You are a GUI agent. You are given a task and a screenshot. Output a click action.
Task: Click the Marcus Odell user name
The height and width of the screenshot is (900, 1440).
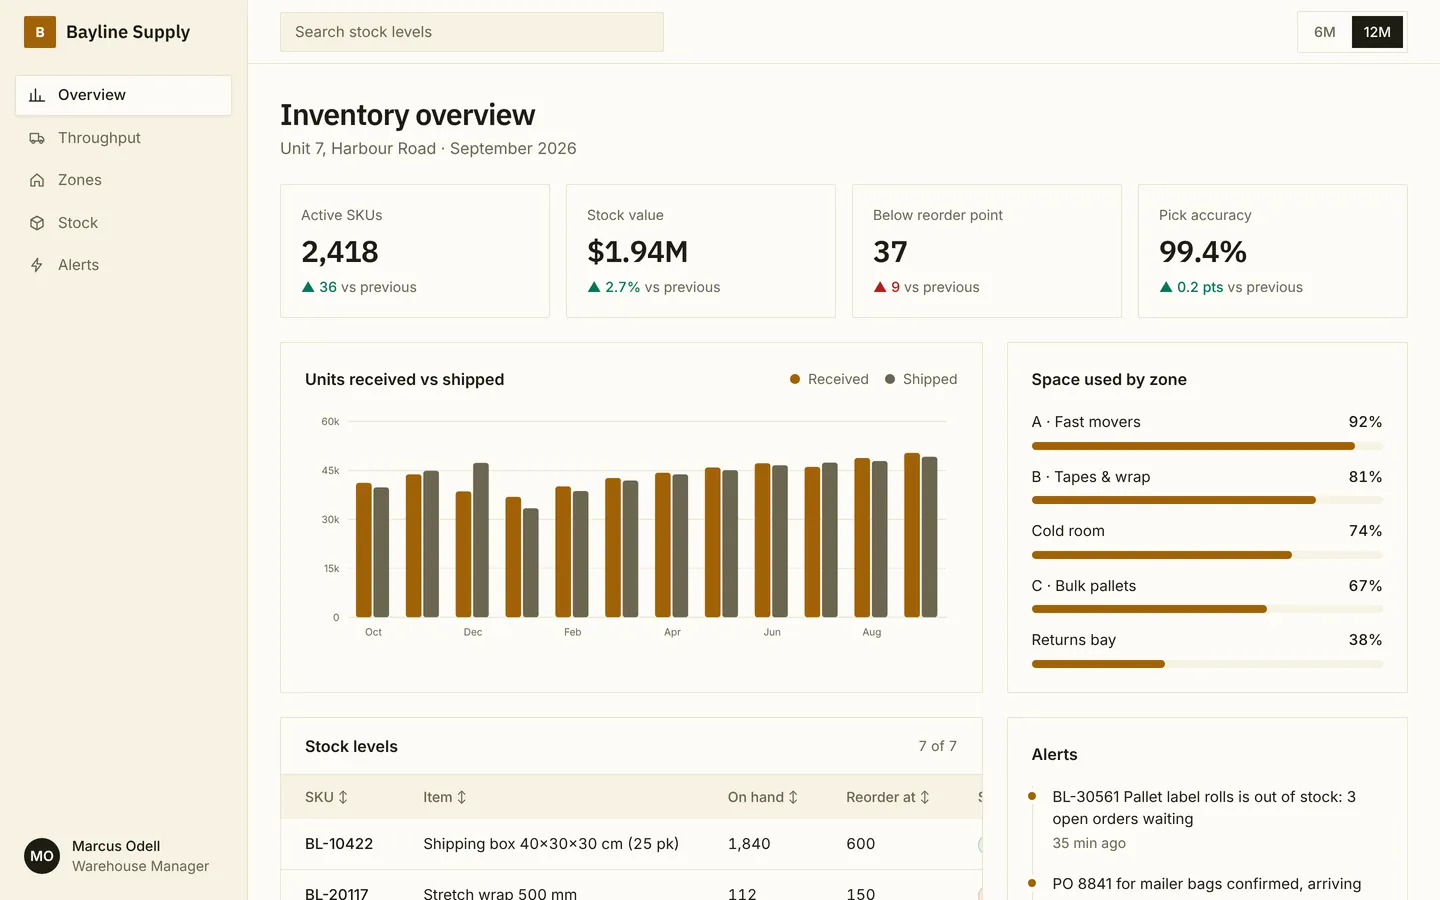[116, 846]
